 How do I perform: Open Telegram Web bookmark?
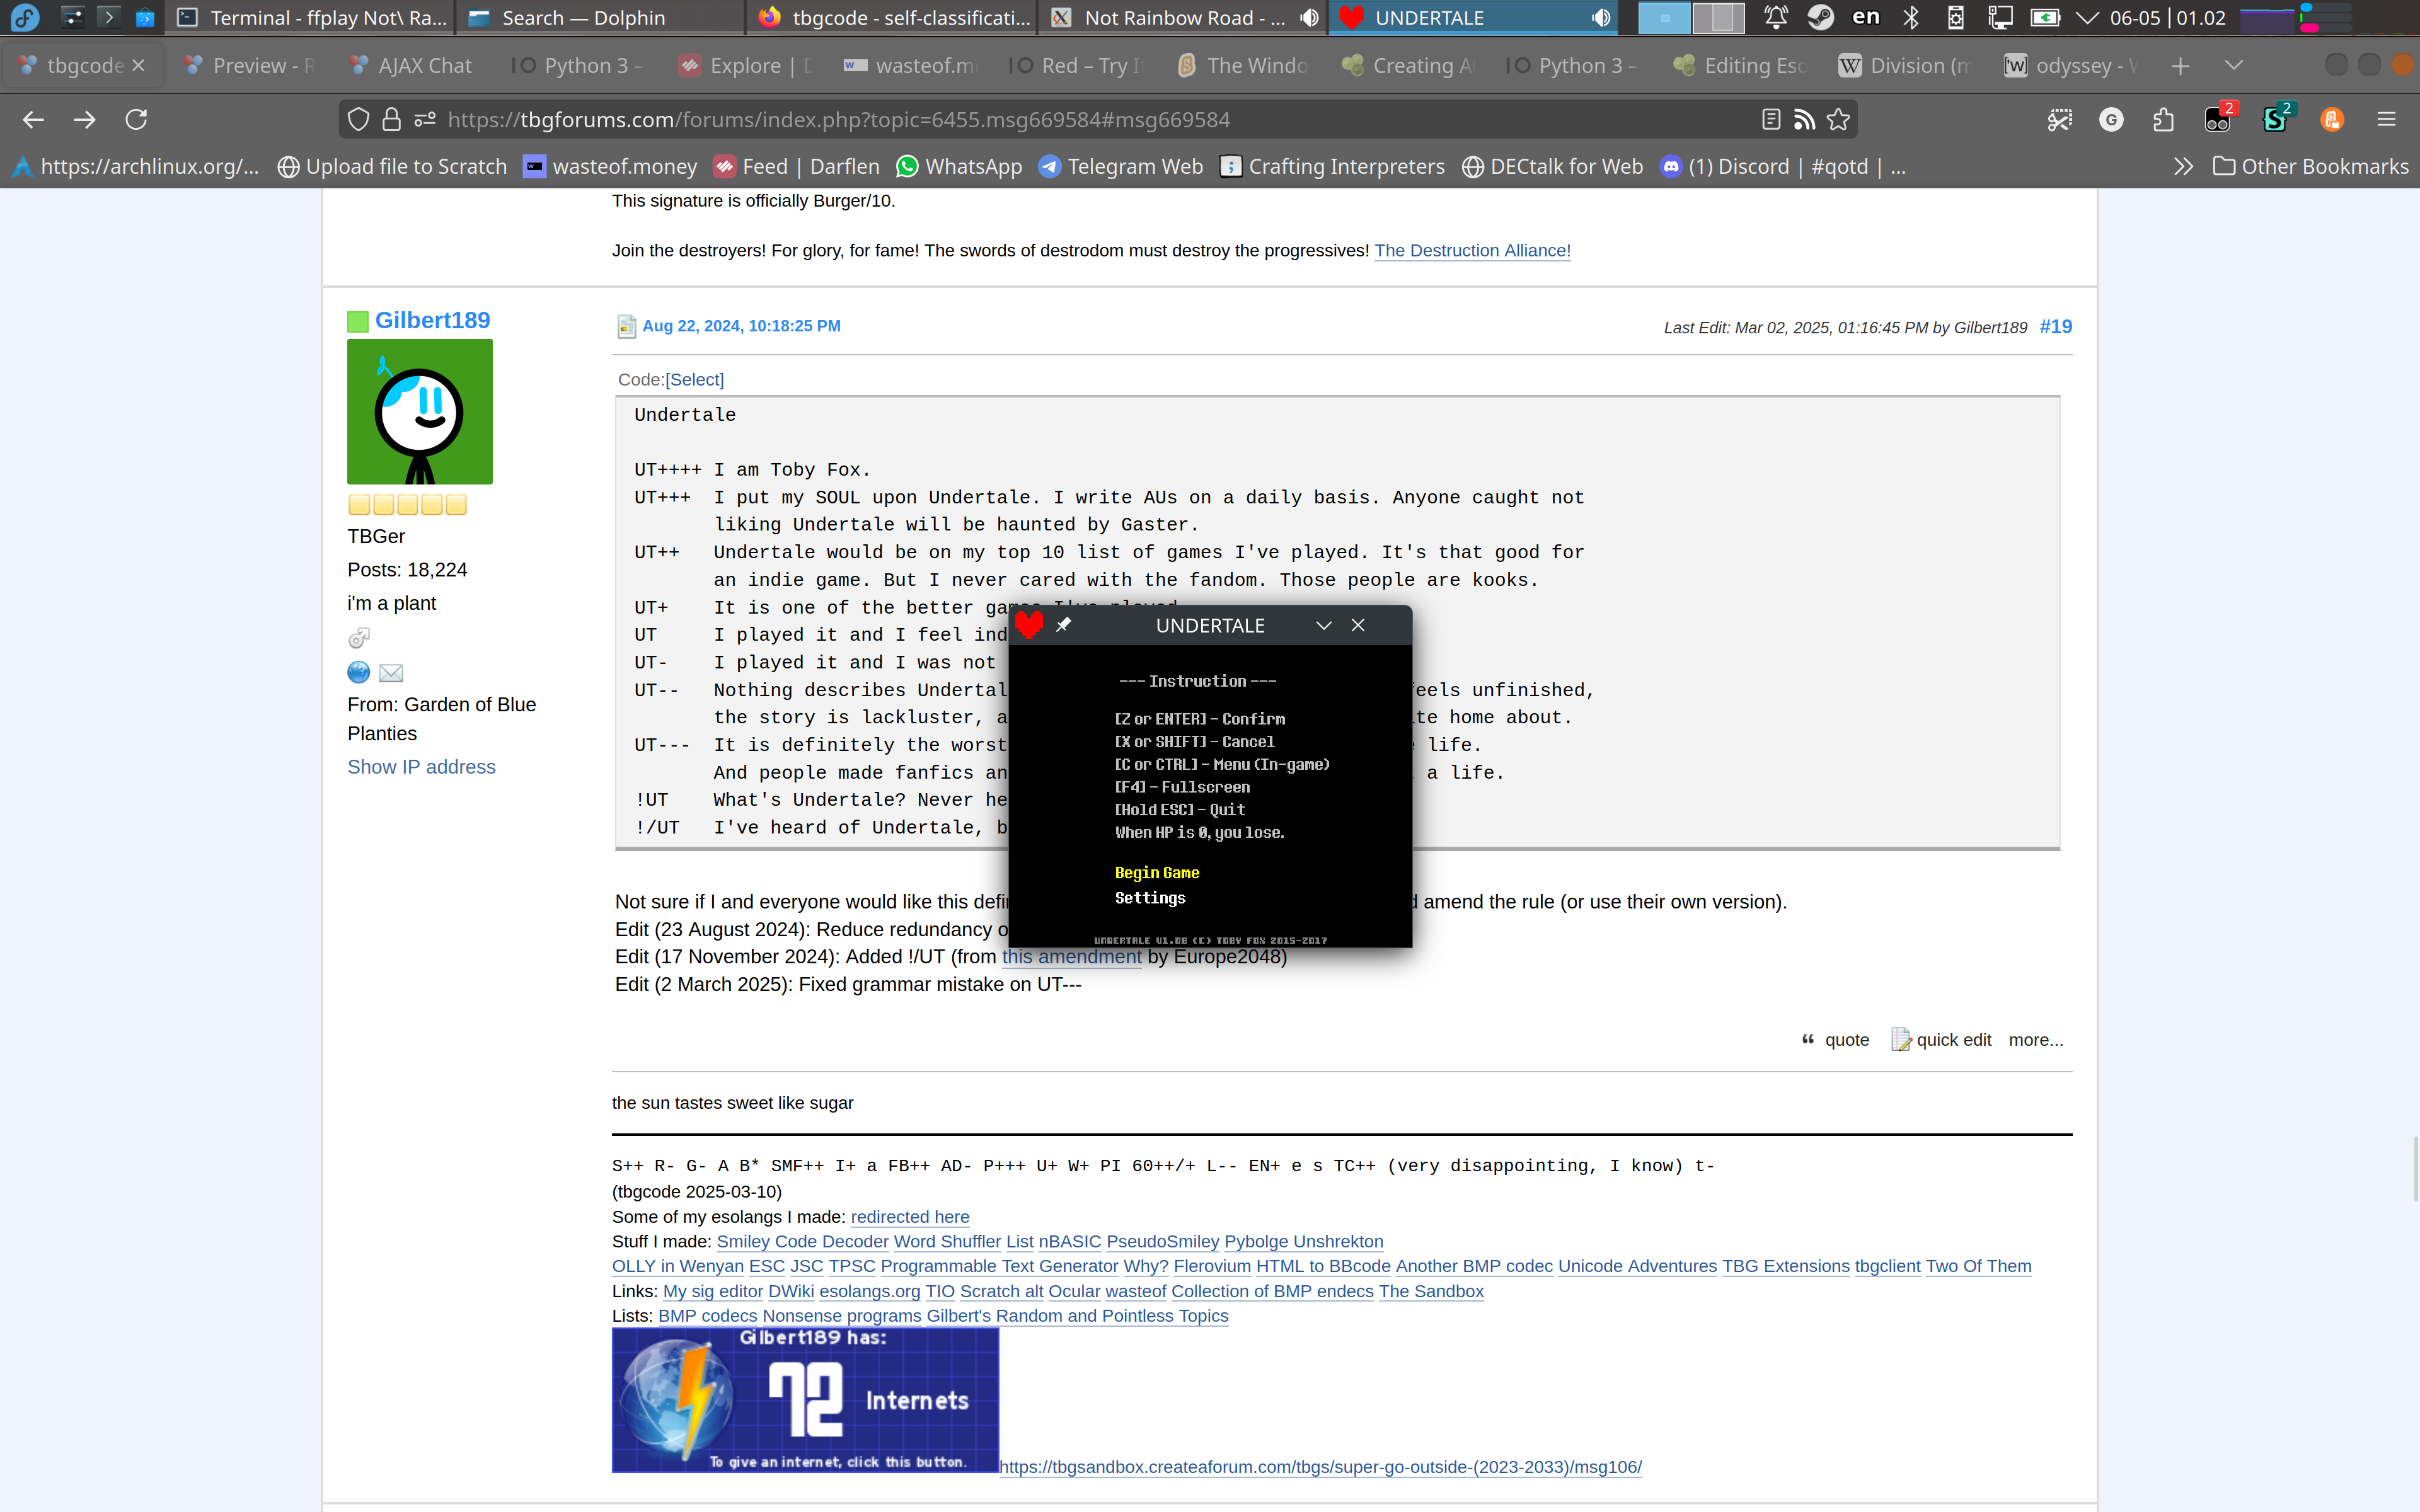click(1120, 167)
